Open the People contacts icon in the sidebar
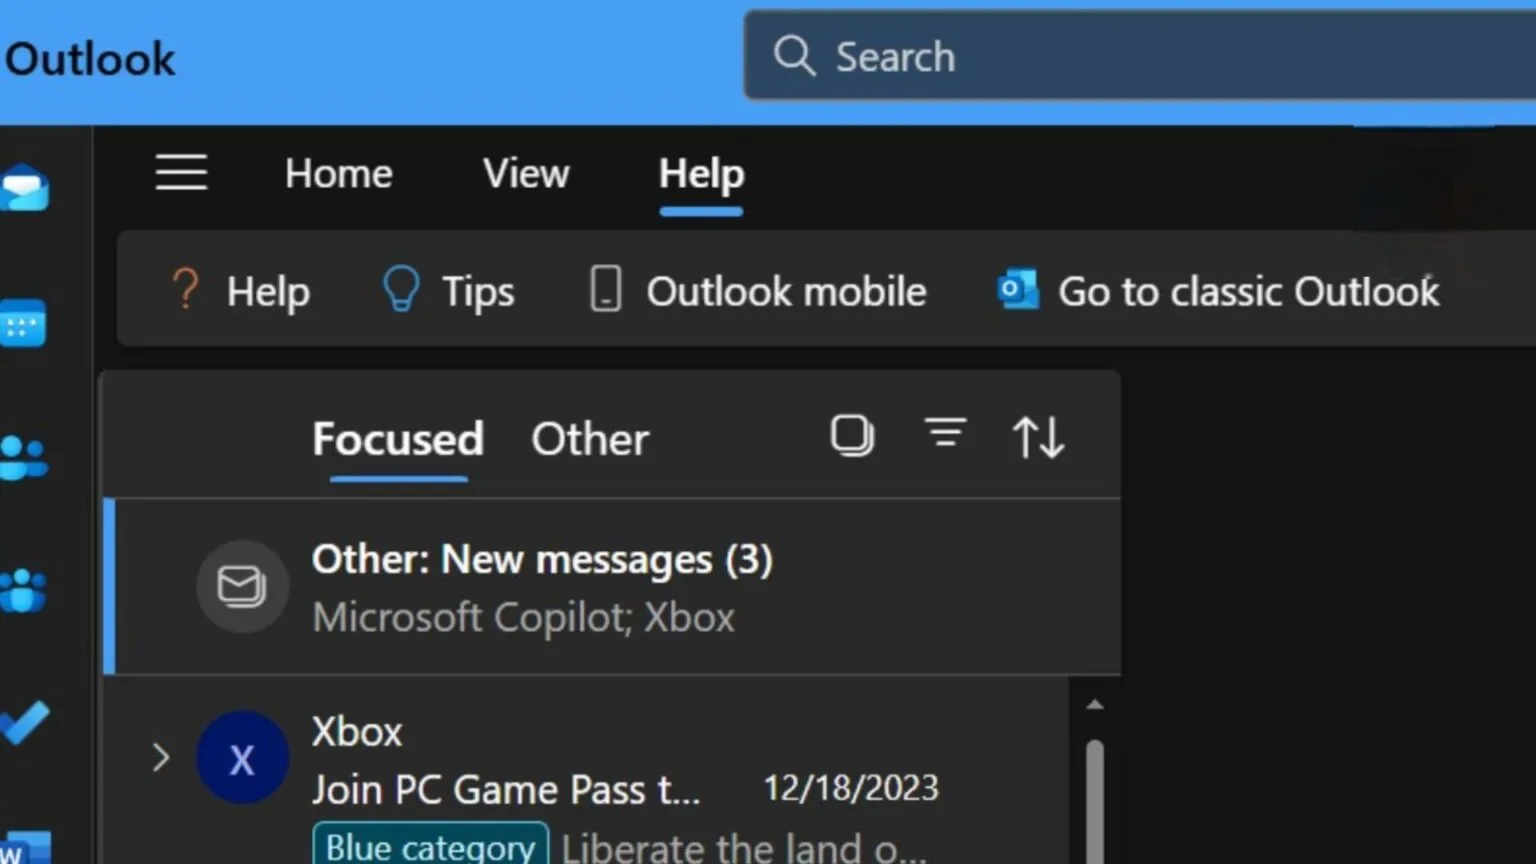 tap(23, 458)
